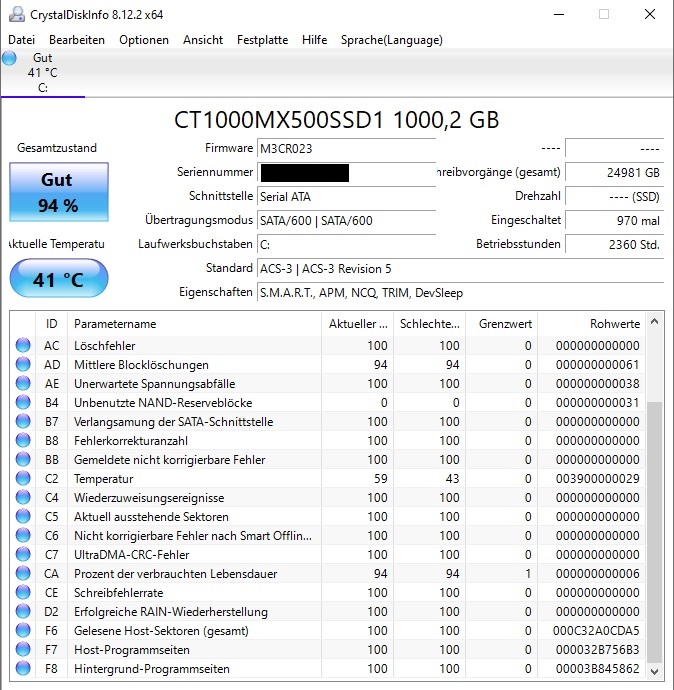Click status icon of CA Prozent der verbrauchten Lebensdauer
674x690 pixels.
[23, 573]
